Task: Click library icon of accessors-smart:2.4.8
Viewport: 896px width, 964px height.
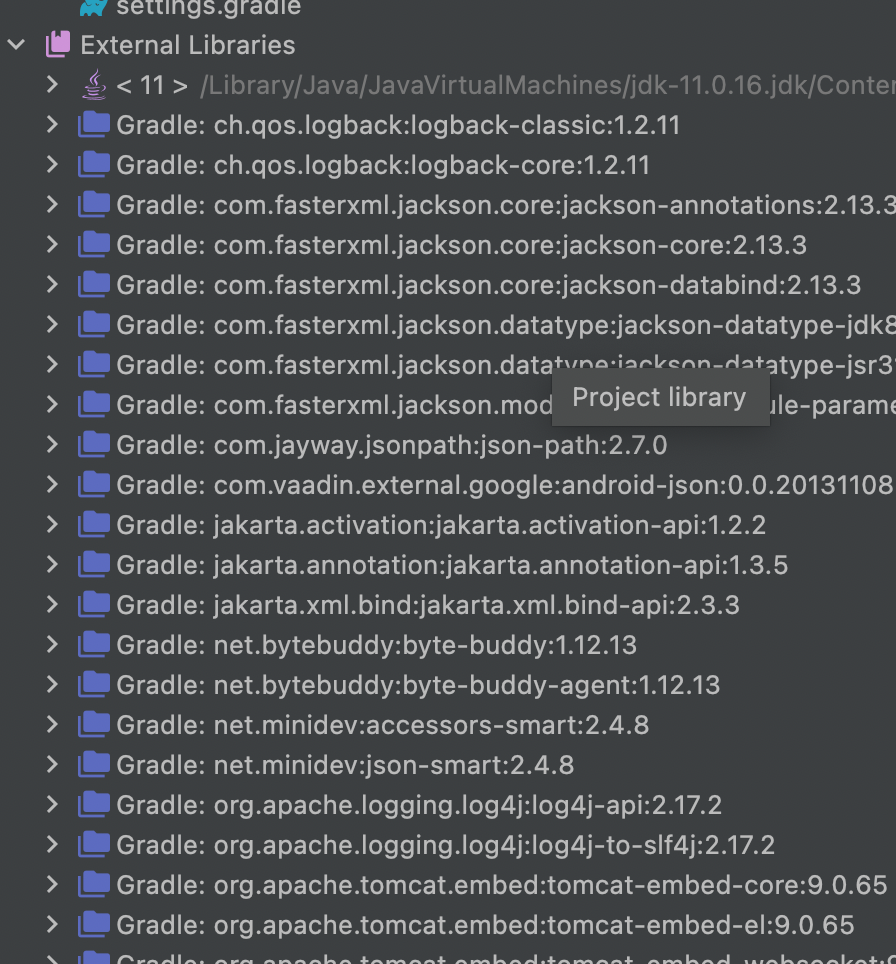Action: (94, 724)
